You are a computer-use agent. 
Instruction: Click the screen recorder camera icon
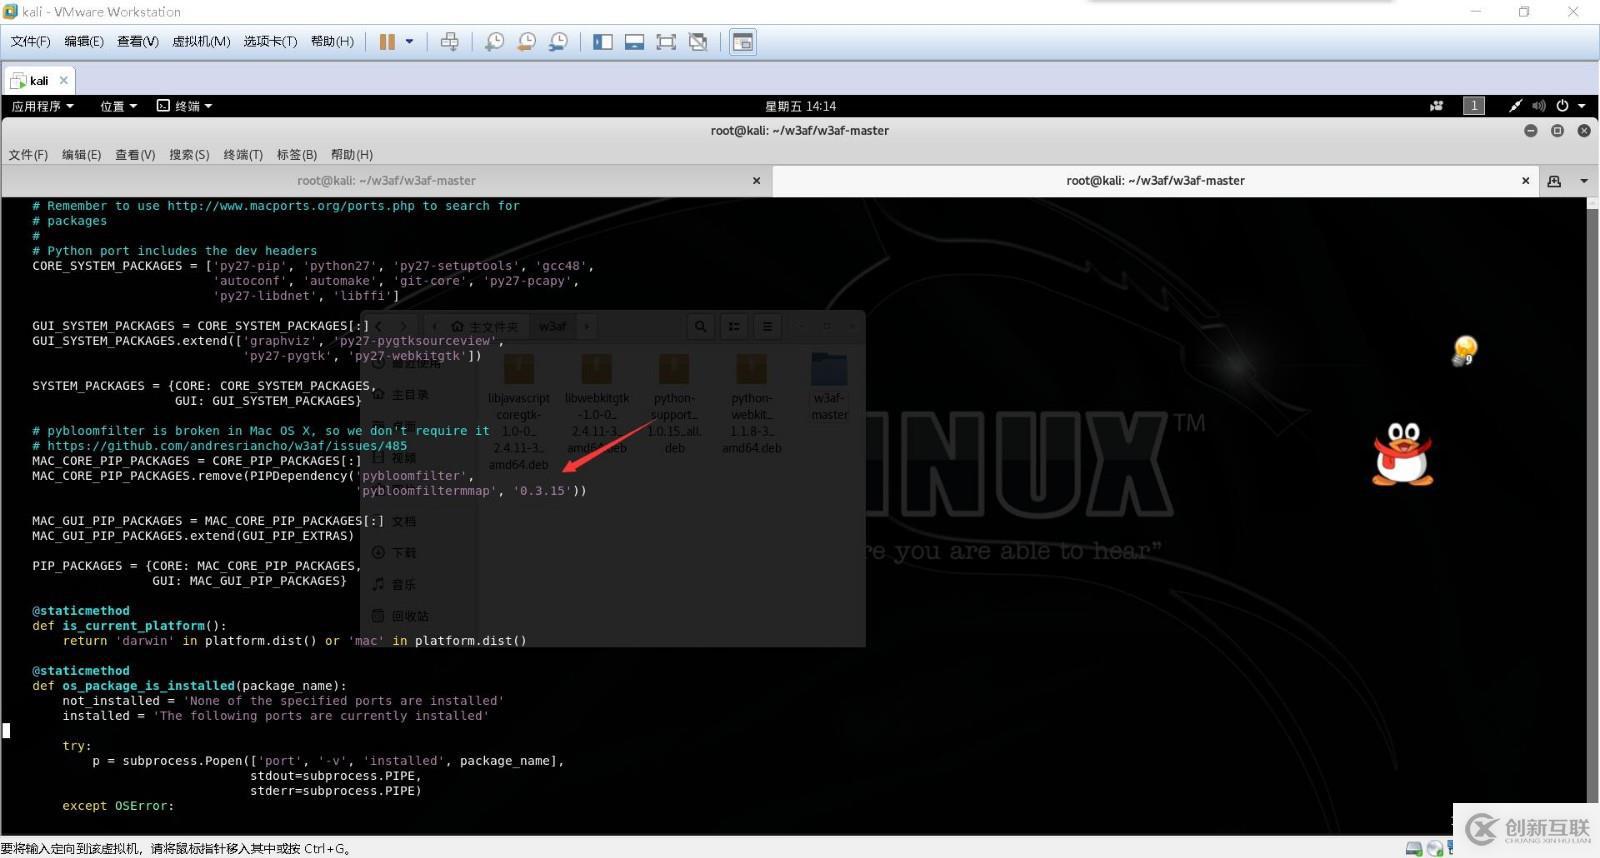(x=1437, y=106)
